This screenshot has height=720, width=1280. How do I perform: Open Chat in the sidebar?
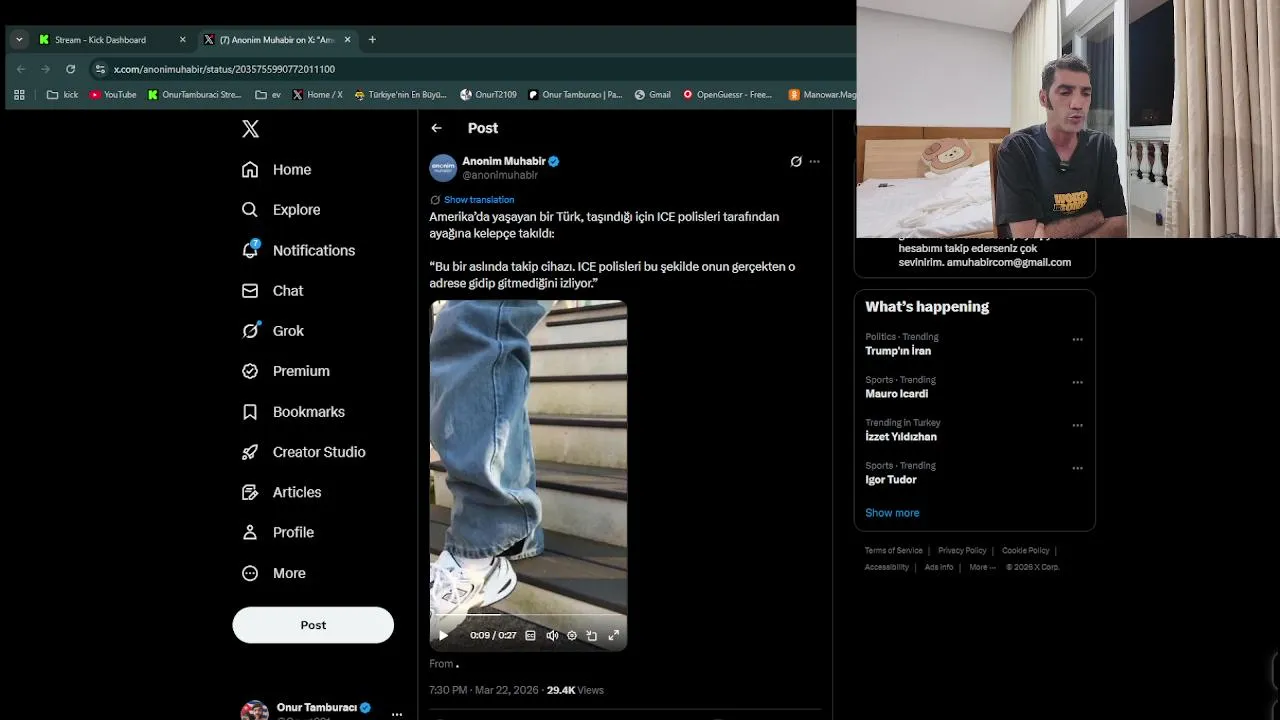pyautogui.click(x=272, y=291)
